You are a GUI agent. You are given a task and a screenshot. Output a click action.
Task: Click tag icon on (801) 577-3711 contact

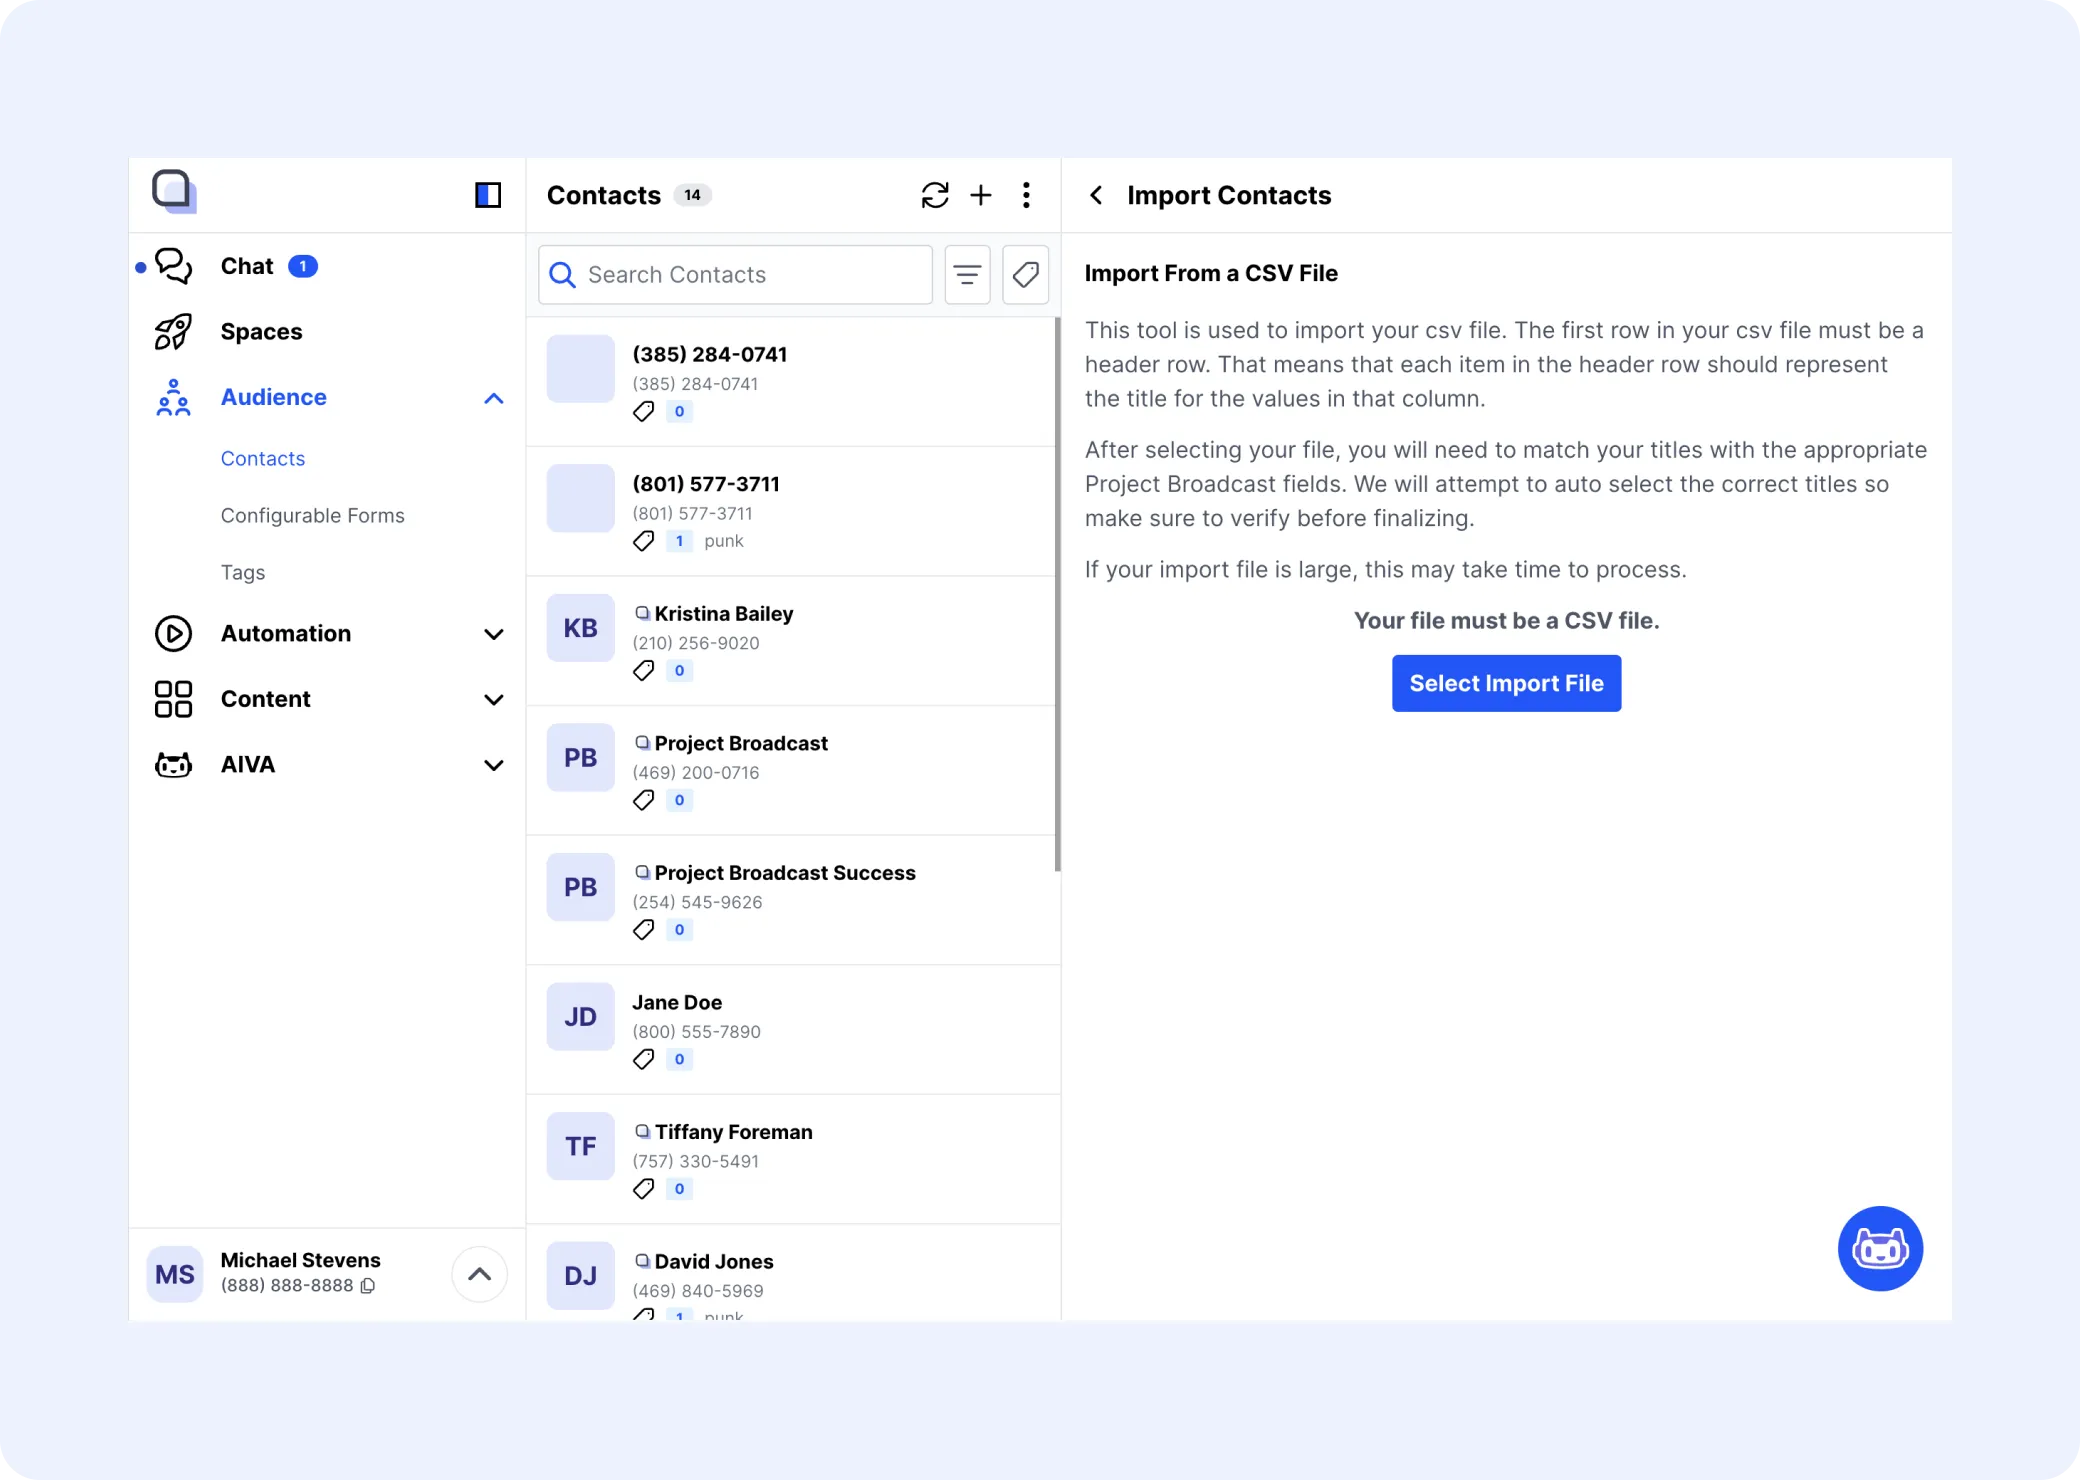(644, 541)
